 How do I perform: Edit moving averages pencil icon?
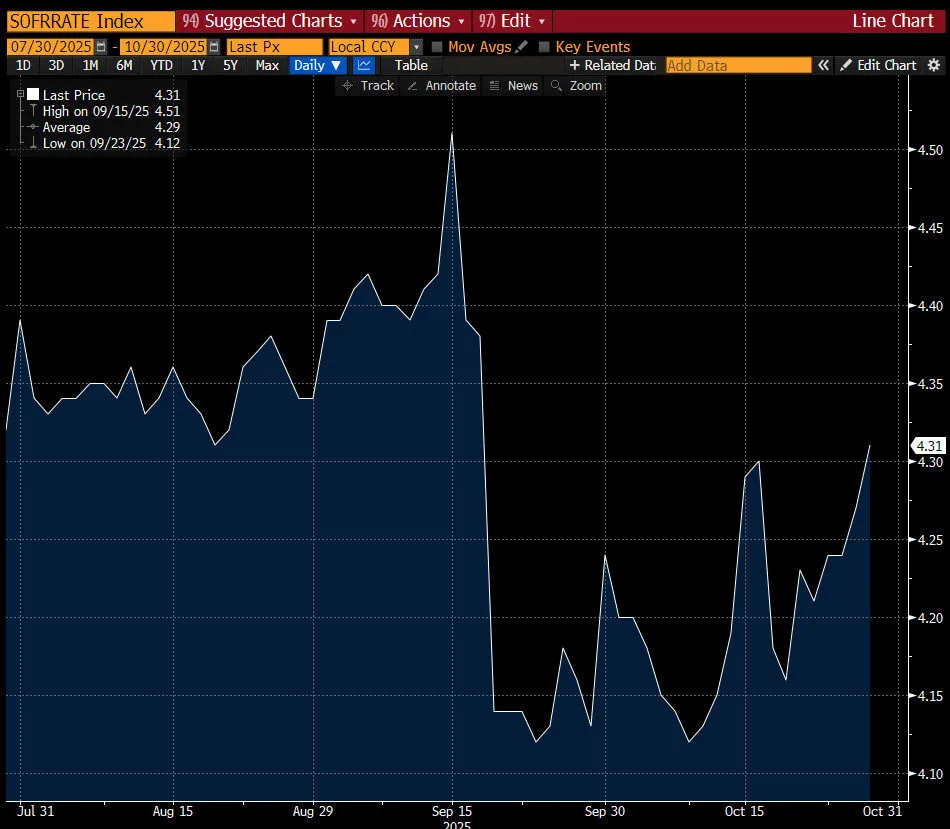point(520,47)
